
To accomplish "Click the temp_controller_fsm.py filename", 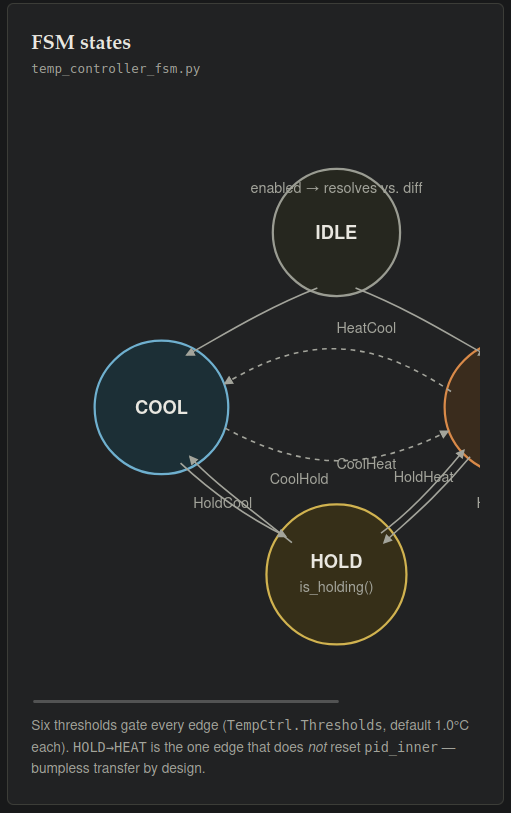I will pos(116,68).
